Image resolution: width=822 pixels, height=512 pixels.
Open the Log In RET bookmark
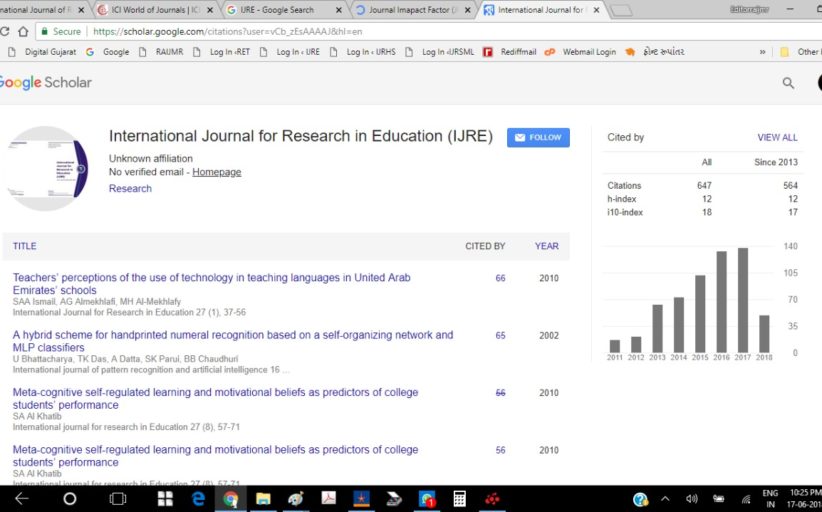point(221,52)
